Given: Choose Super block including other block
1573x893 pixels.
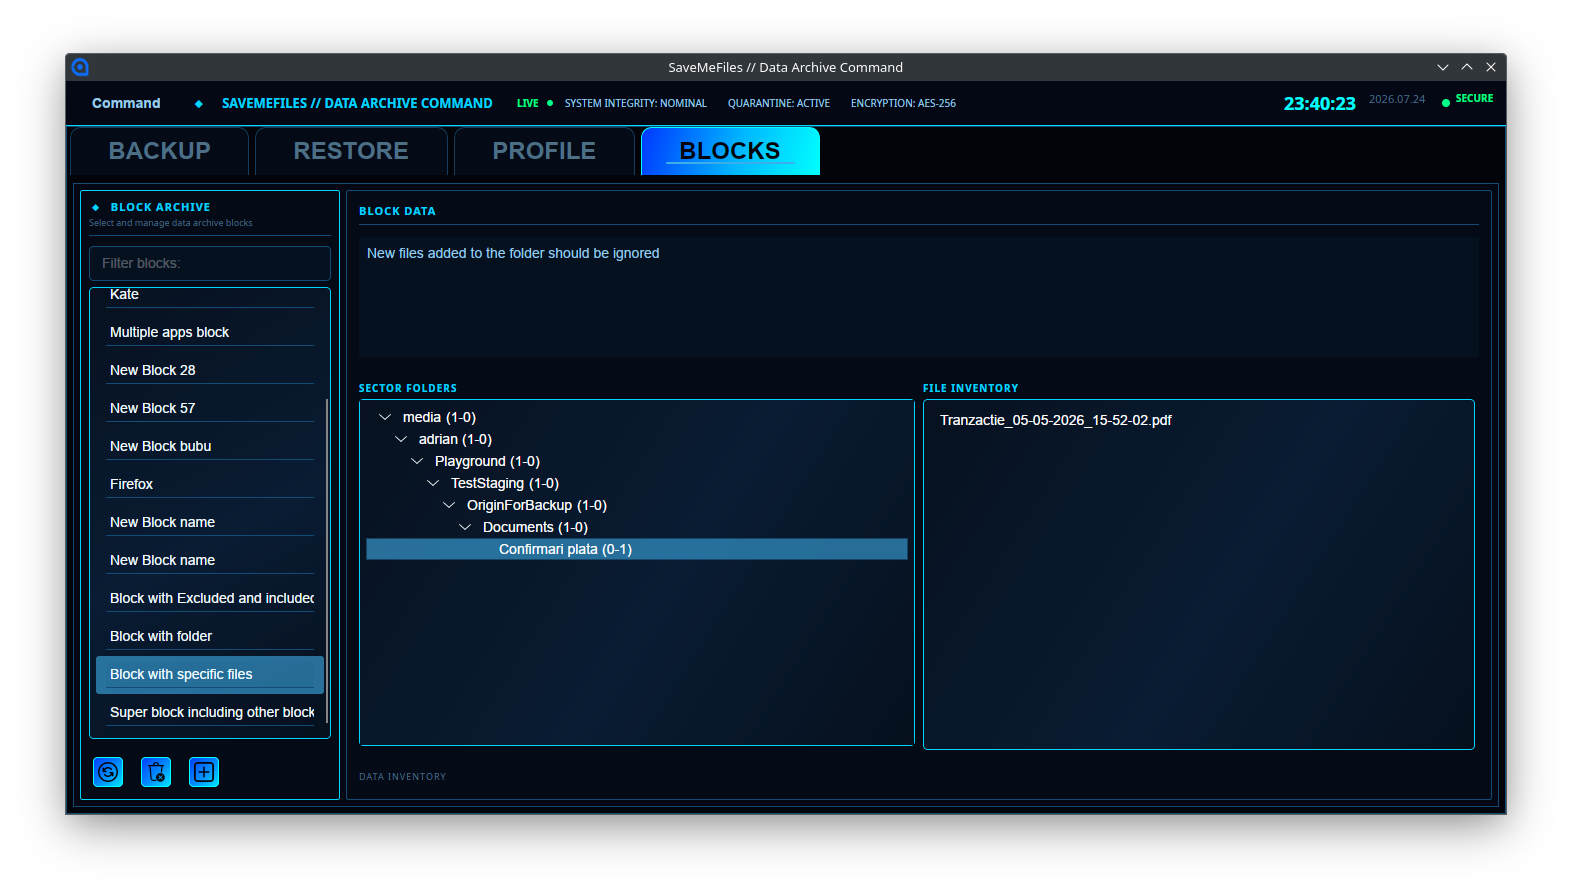Looking at the screenshot, I should coord(210,712).
